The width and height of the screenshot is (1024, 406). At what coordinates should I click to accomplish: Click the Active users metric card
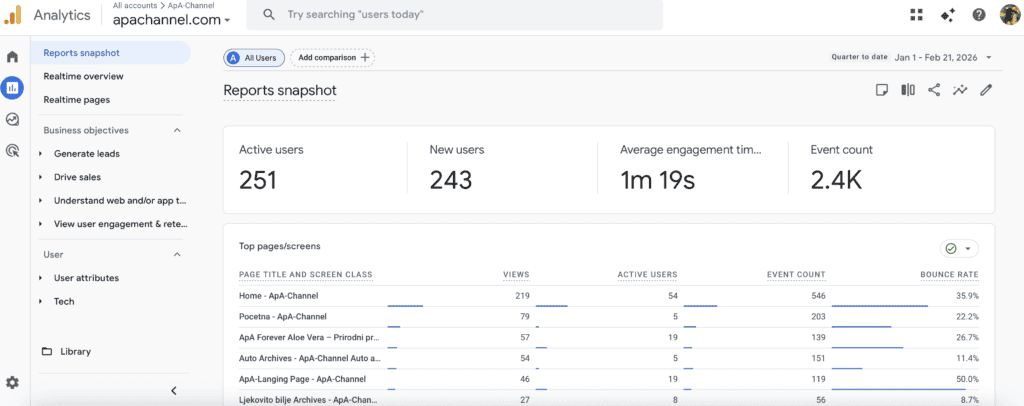point(315,170)
